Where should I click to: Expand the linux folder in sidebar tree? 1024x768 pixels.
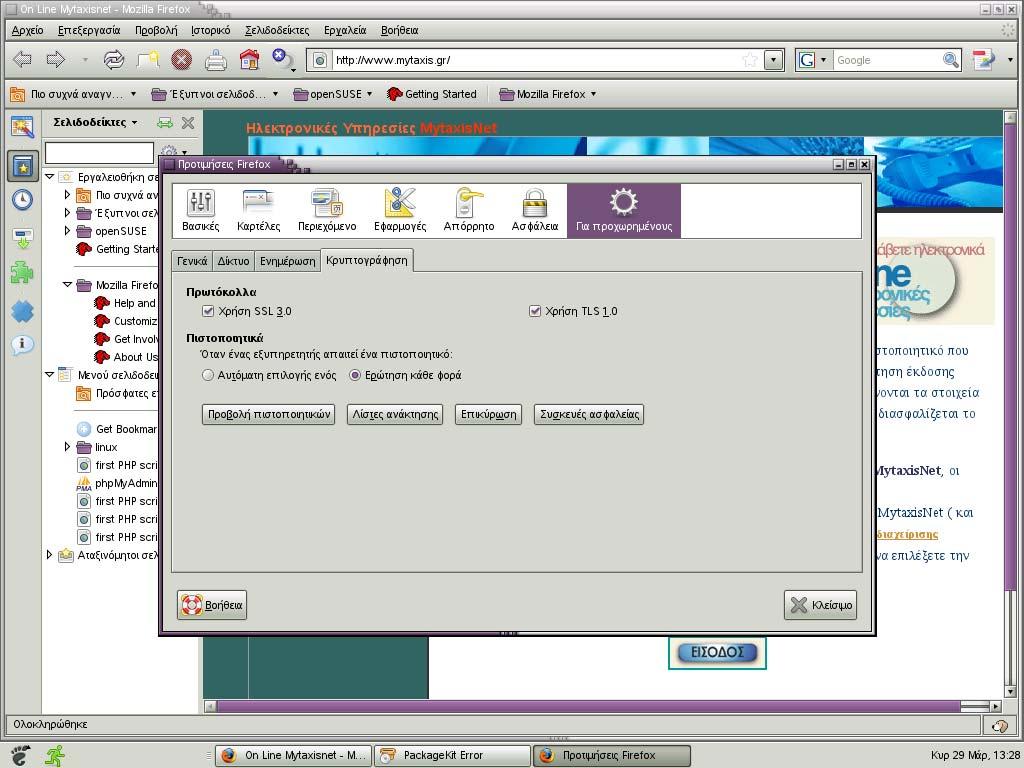[x=67, y=447]
